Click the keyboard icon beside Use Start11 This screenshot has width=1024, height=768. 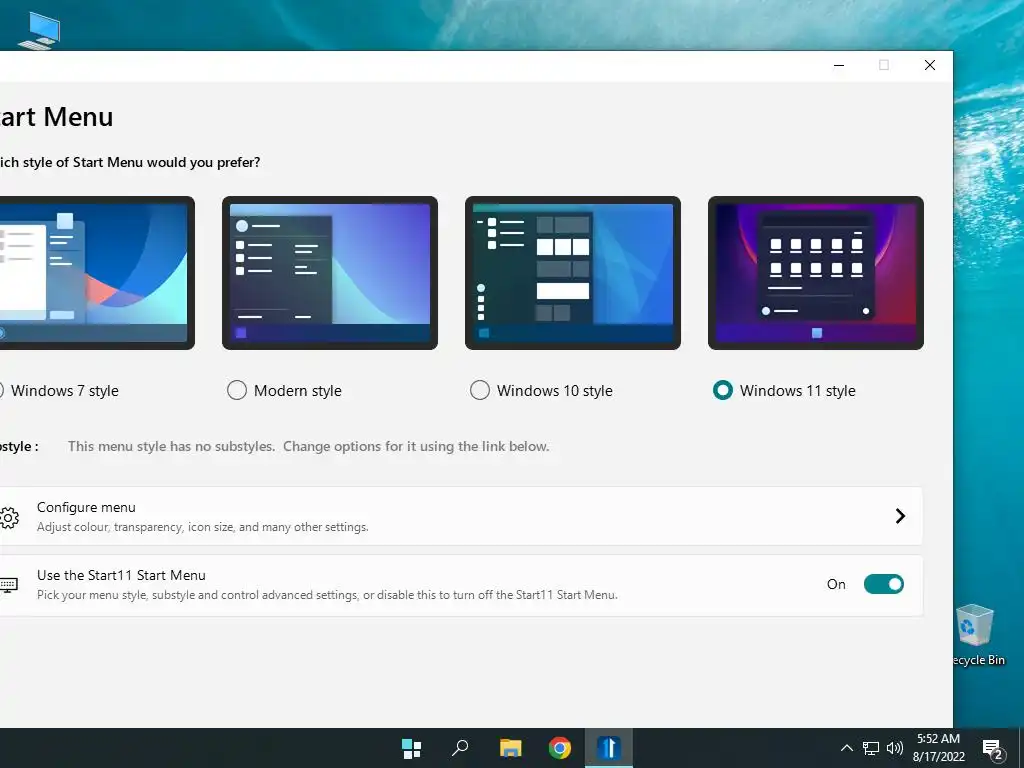(8, 584)
